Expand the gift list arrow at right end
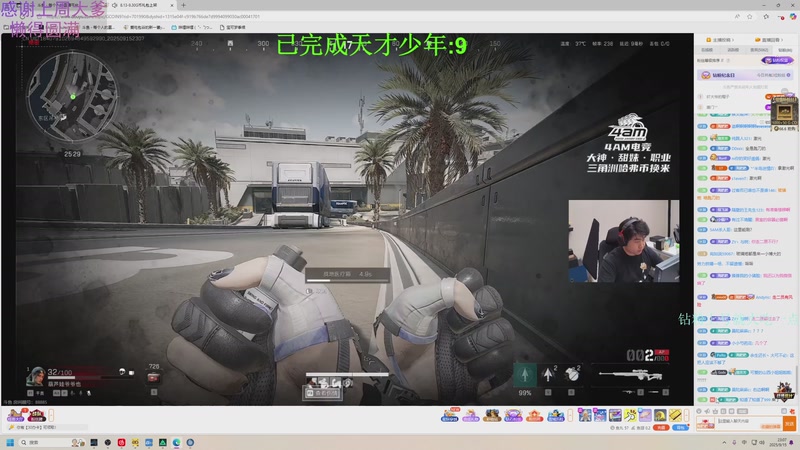This screenshot has height=450, width=800. click(686, 416)
